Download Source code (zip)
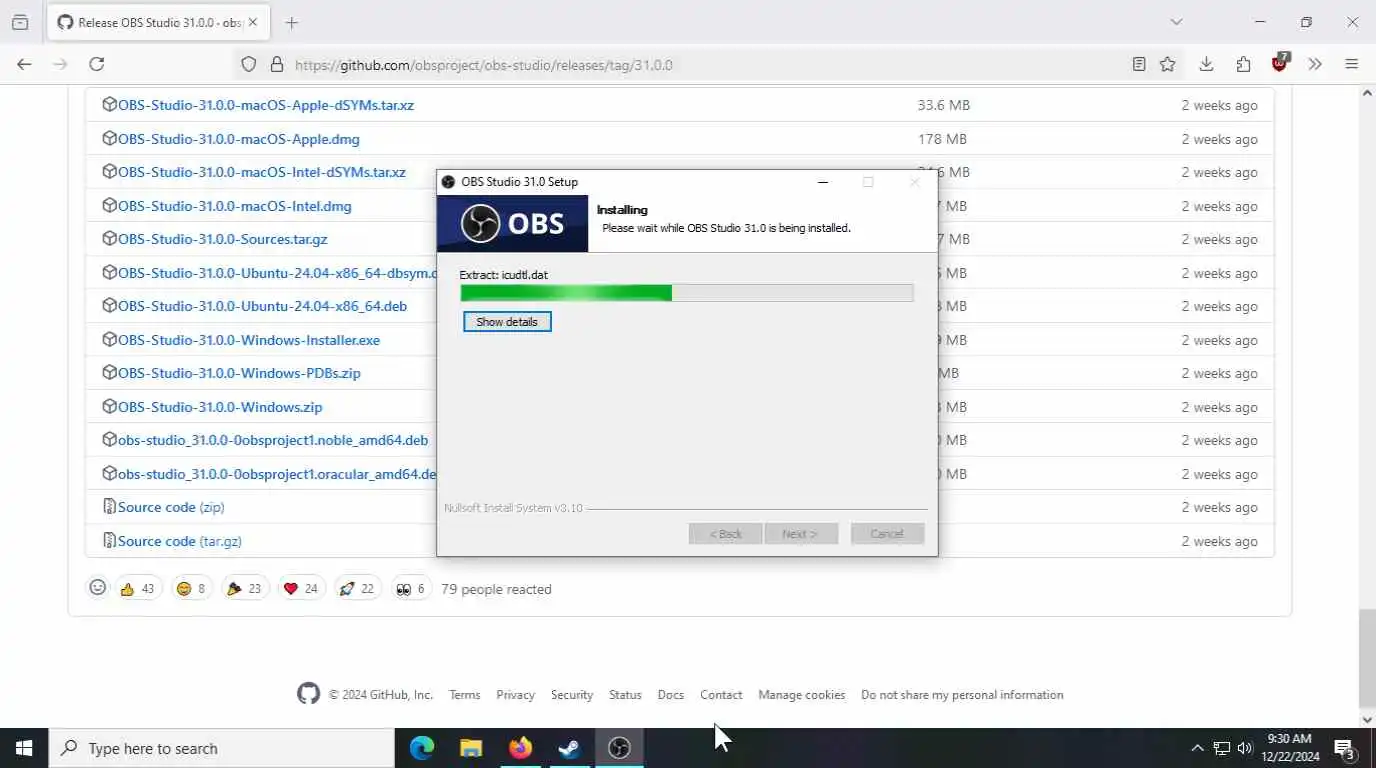1376x768 pixels. click(171, 507)
